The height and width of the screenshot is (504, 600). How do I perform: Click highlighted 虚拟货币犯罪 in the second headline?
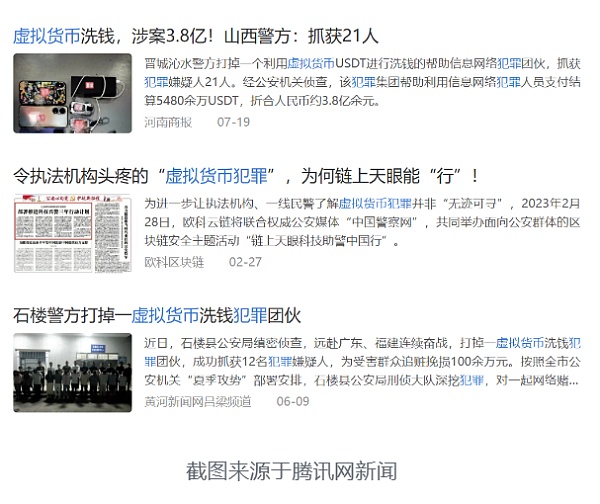216,176
